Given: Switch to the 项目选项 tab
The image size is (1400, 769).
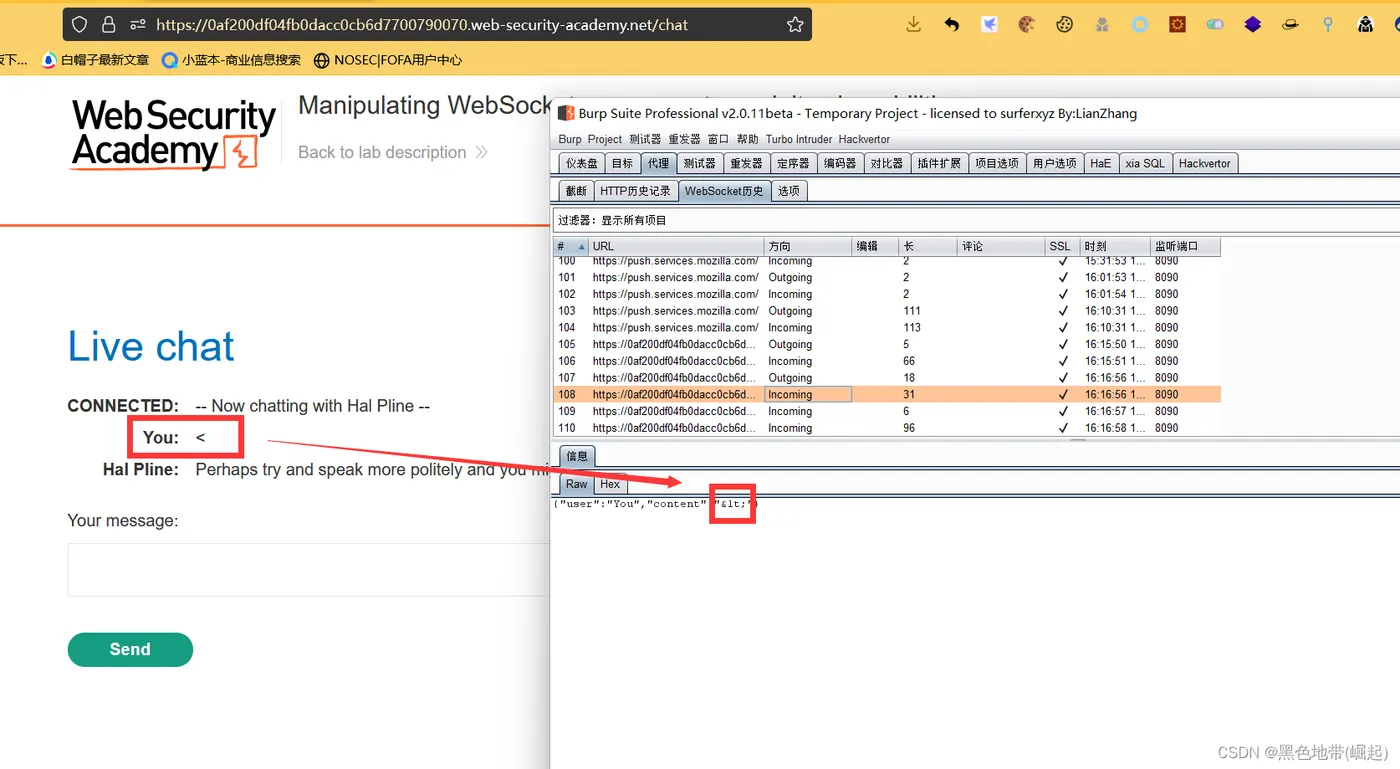Looking at the screenshot, I should click(997, 163).
